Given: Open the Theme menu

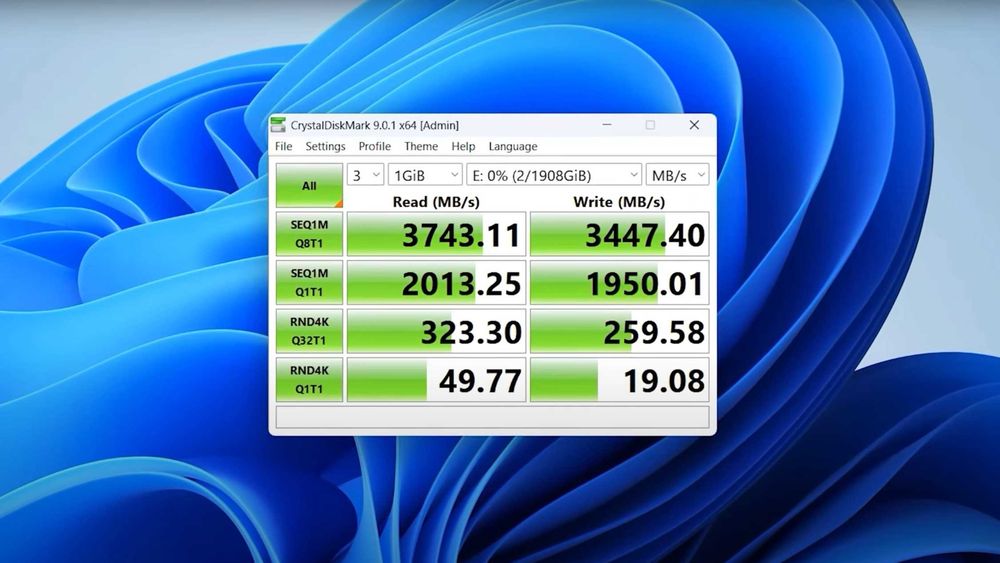Looking at the screenshot, I should (x=421, y=146).
